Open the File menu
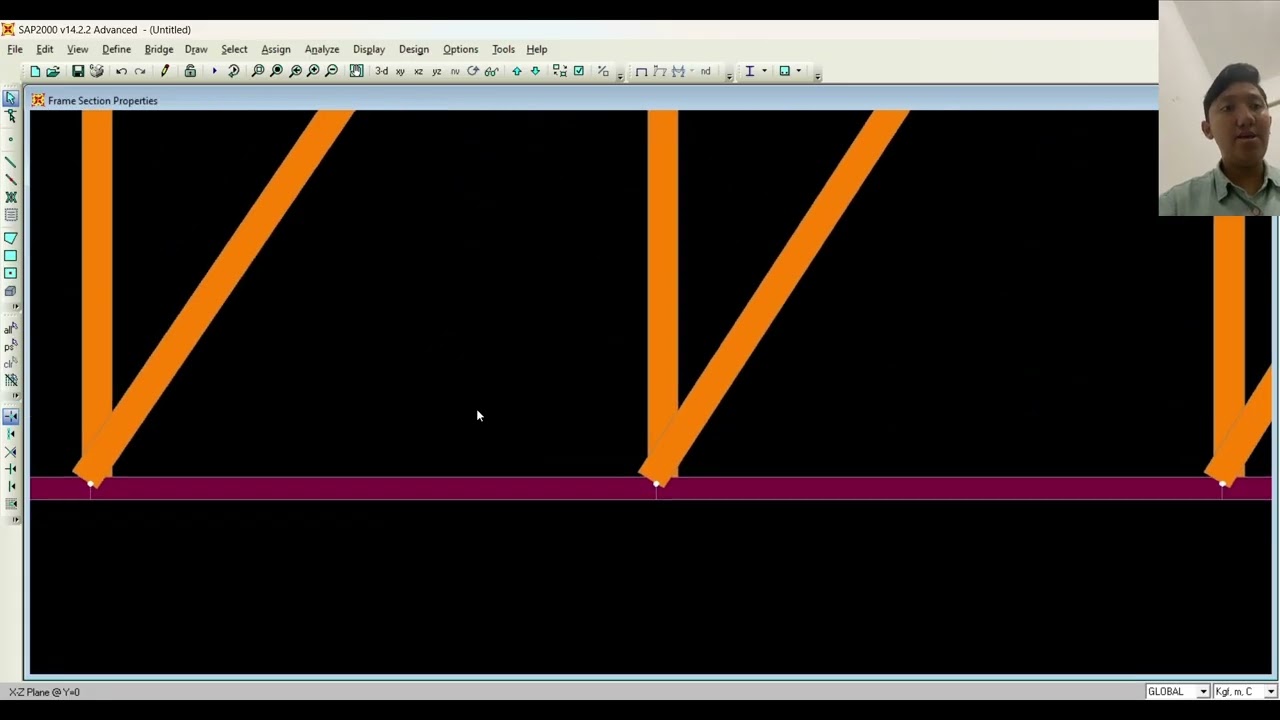 15,49
